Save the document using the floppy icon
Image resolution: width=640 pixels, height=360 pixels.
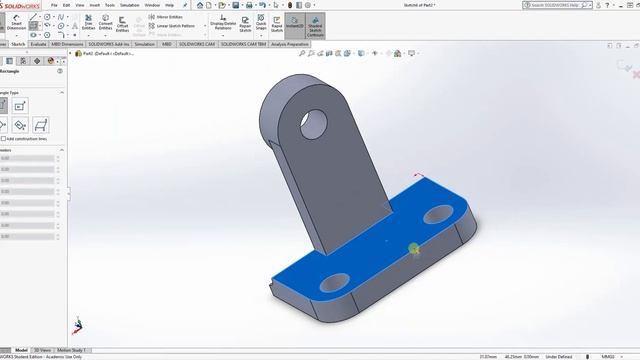point(236,5)
